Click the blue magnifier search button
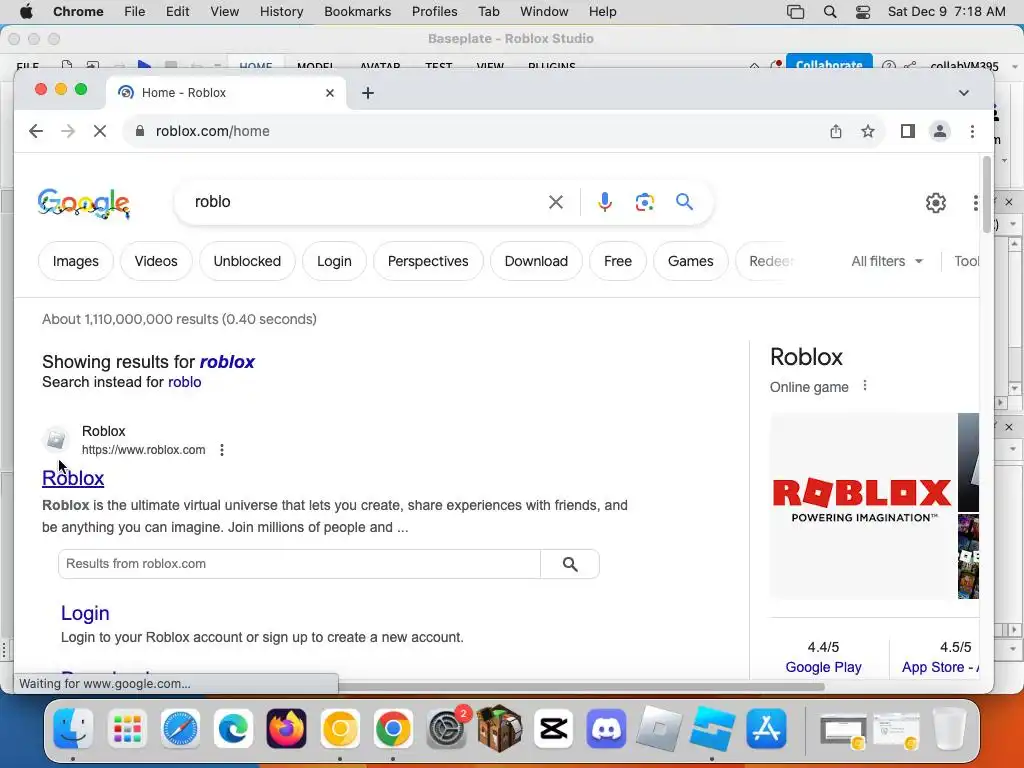 click(x=684, y=202)
